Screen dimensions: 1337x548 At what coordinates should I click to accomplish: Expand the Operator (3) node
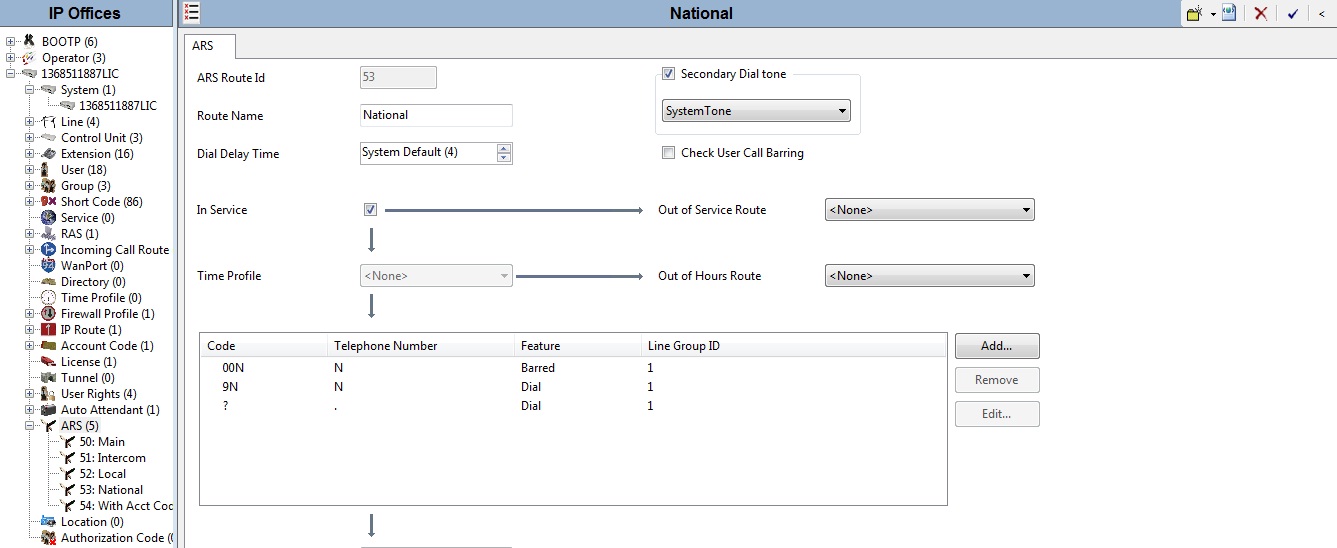10,58
